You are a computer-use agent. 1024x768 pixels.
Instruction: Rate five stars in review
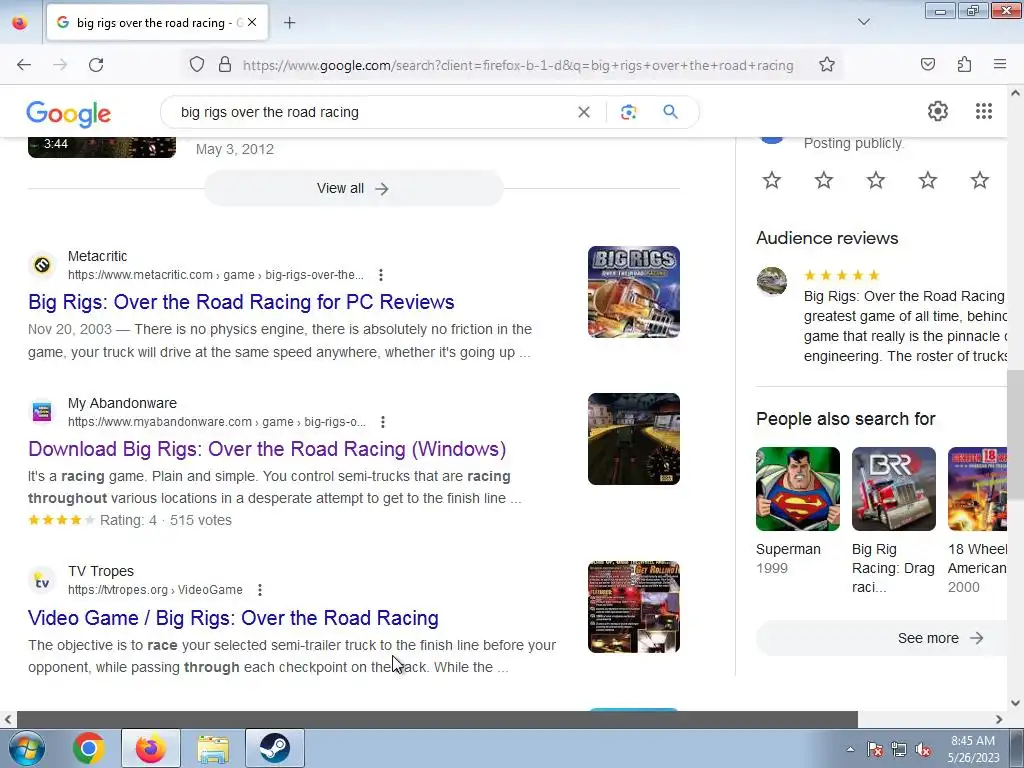[980, 180]
